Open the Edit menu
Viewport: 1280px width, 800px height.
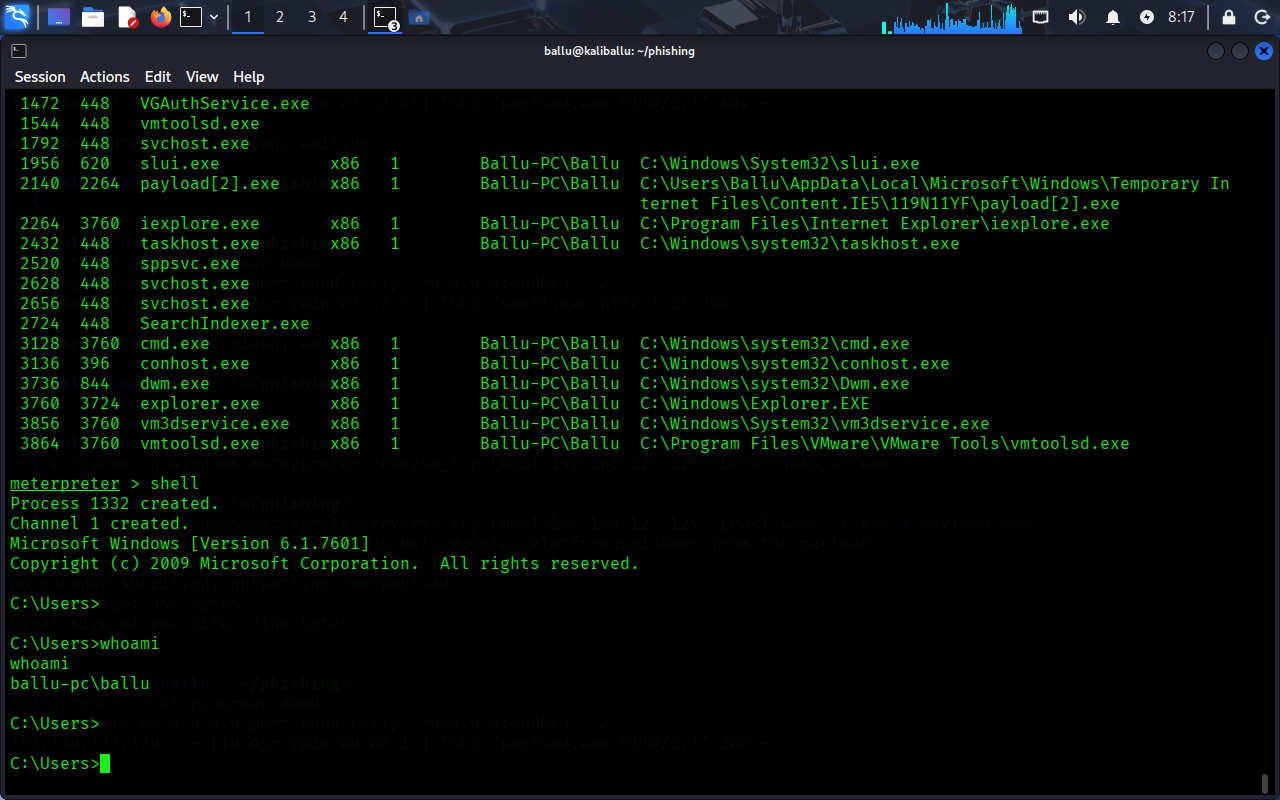click(158, 77)
